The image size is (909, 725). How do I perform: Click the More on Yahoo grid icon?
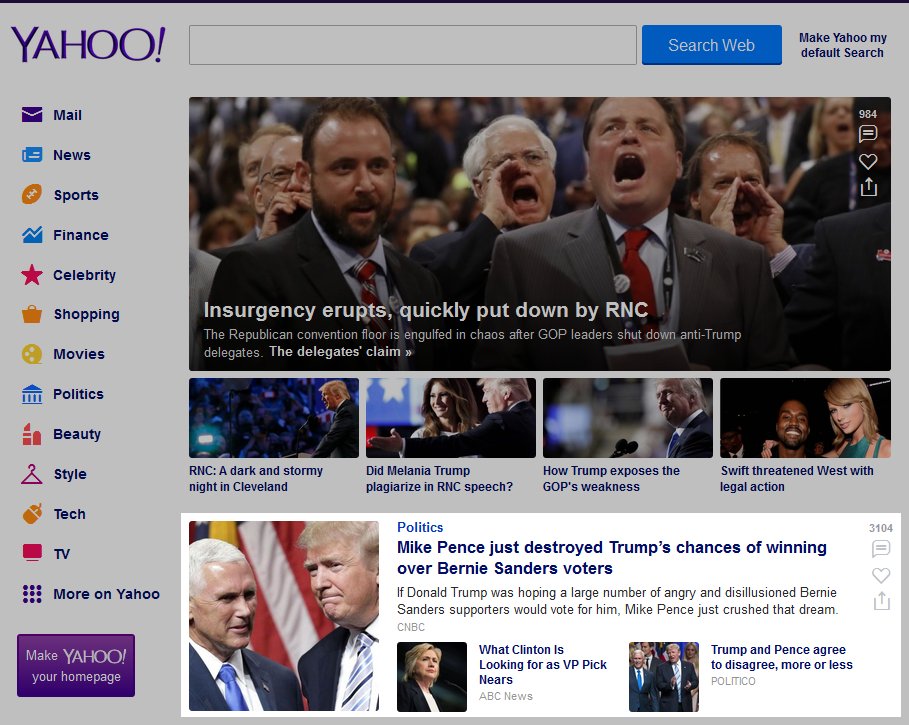(x=32, y=593)
